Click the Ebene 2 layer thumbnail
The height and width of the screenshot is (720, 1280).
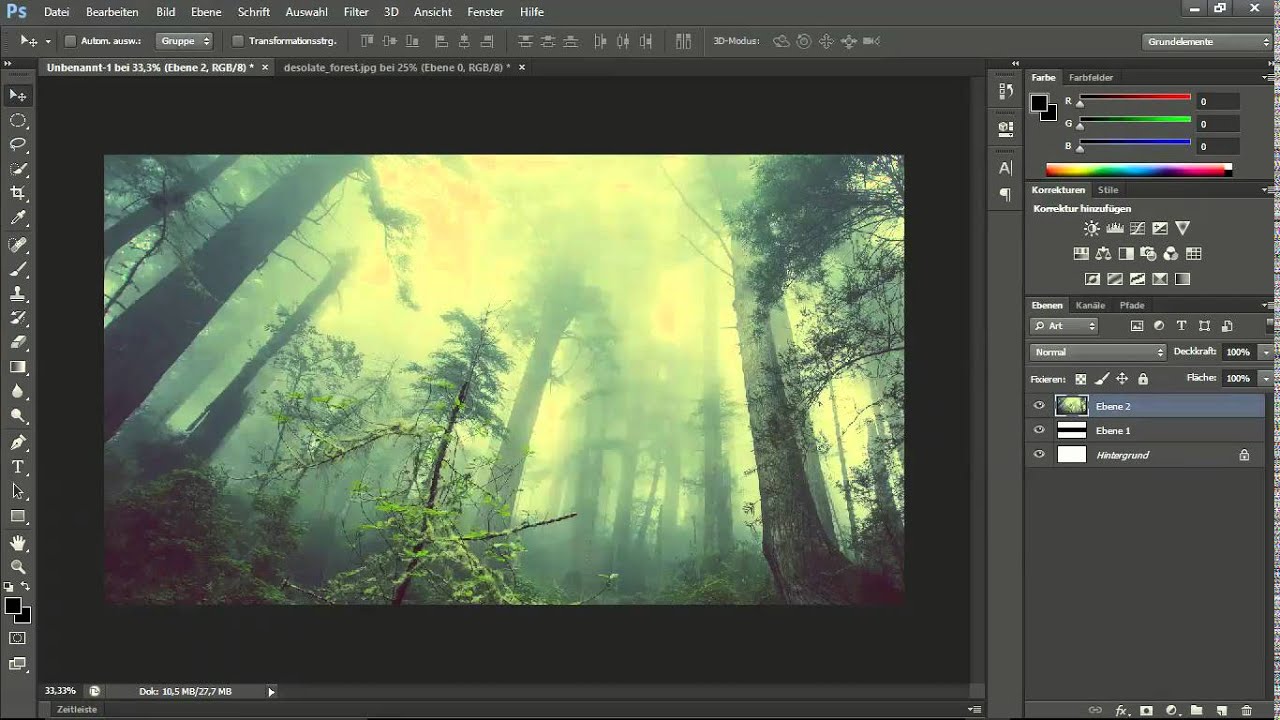[1071, 406]
